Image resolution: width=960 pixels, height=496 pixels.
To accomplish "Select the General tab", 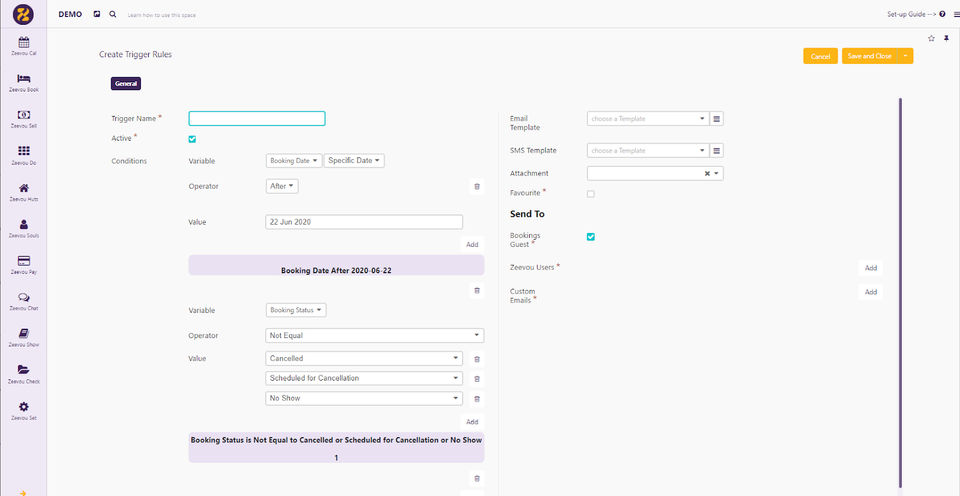I will point(126,84).
